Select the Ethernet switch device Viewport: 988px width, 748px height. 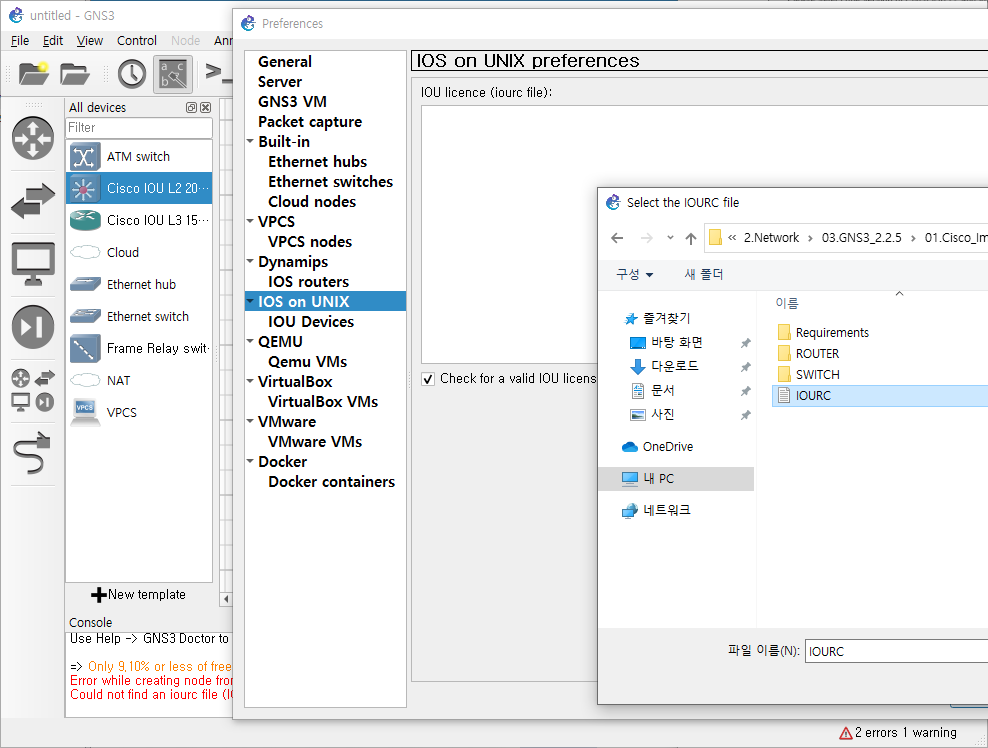139,316
